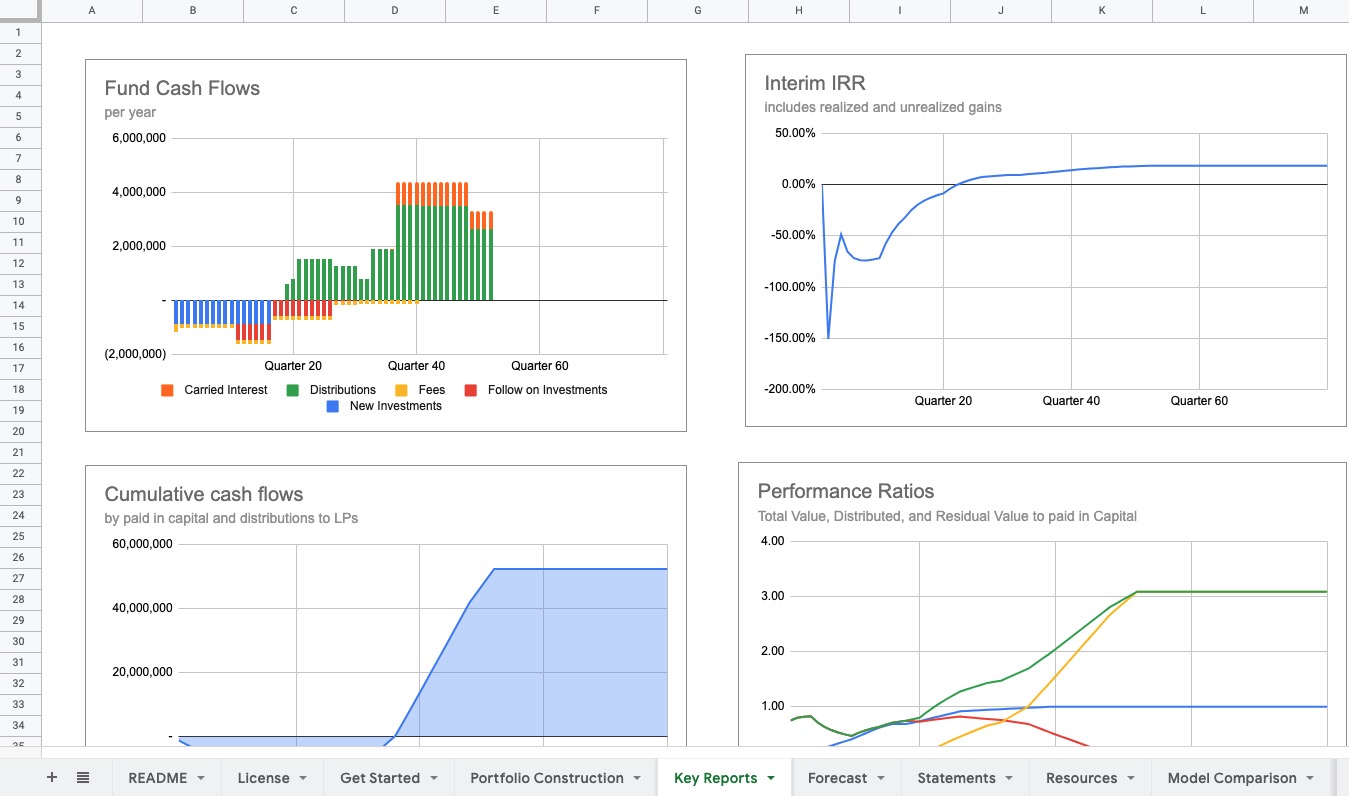The height and width of the screenshot is (796, 1349).
Task: Click the red Follow on Investments legend marker
Action: pyautogui.click(x=470, y=389)
